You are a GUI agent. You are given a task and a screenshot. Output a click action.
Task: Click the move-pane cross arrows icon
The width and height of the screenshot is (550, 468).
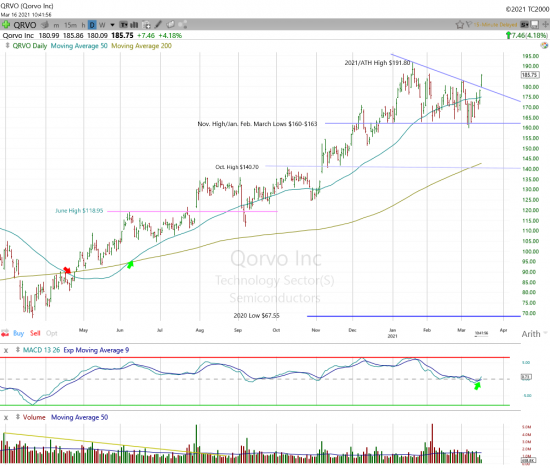click(x=545, y=25)
